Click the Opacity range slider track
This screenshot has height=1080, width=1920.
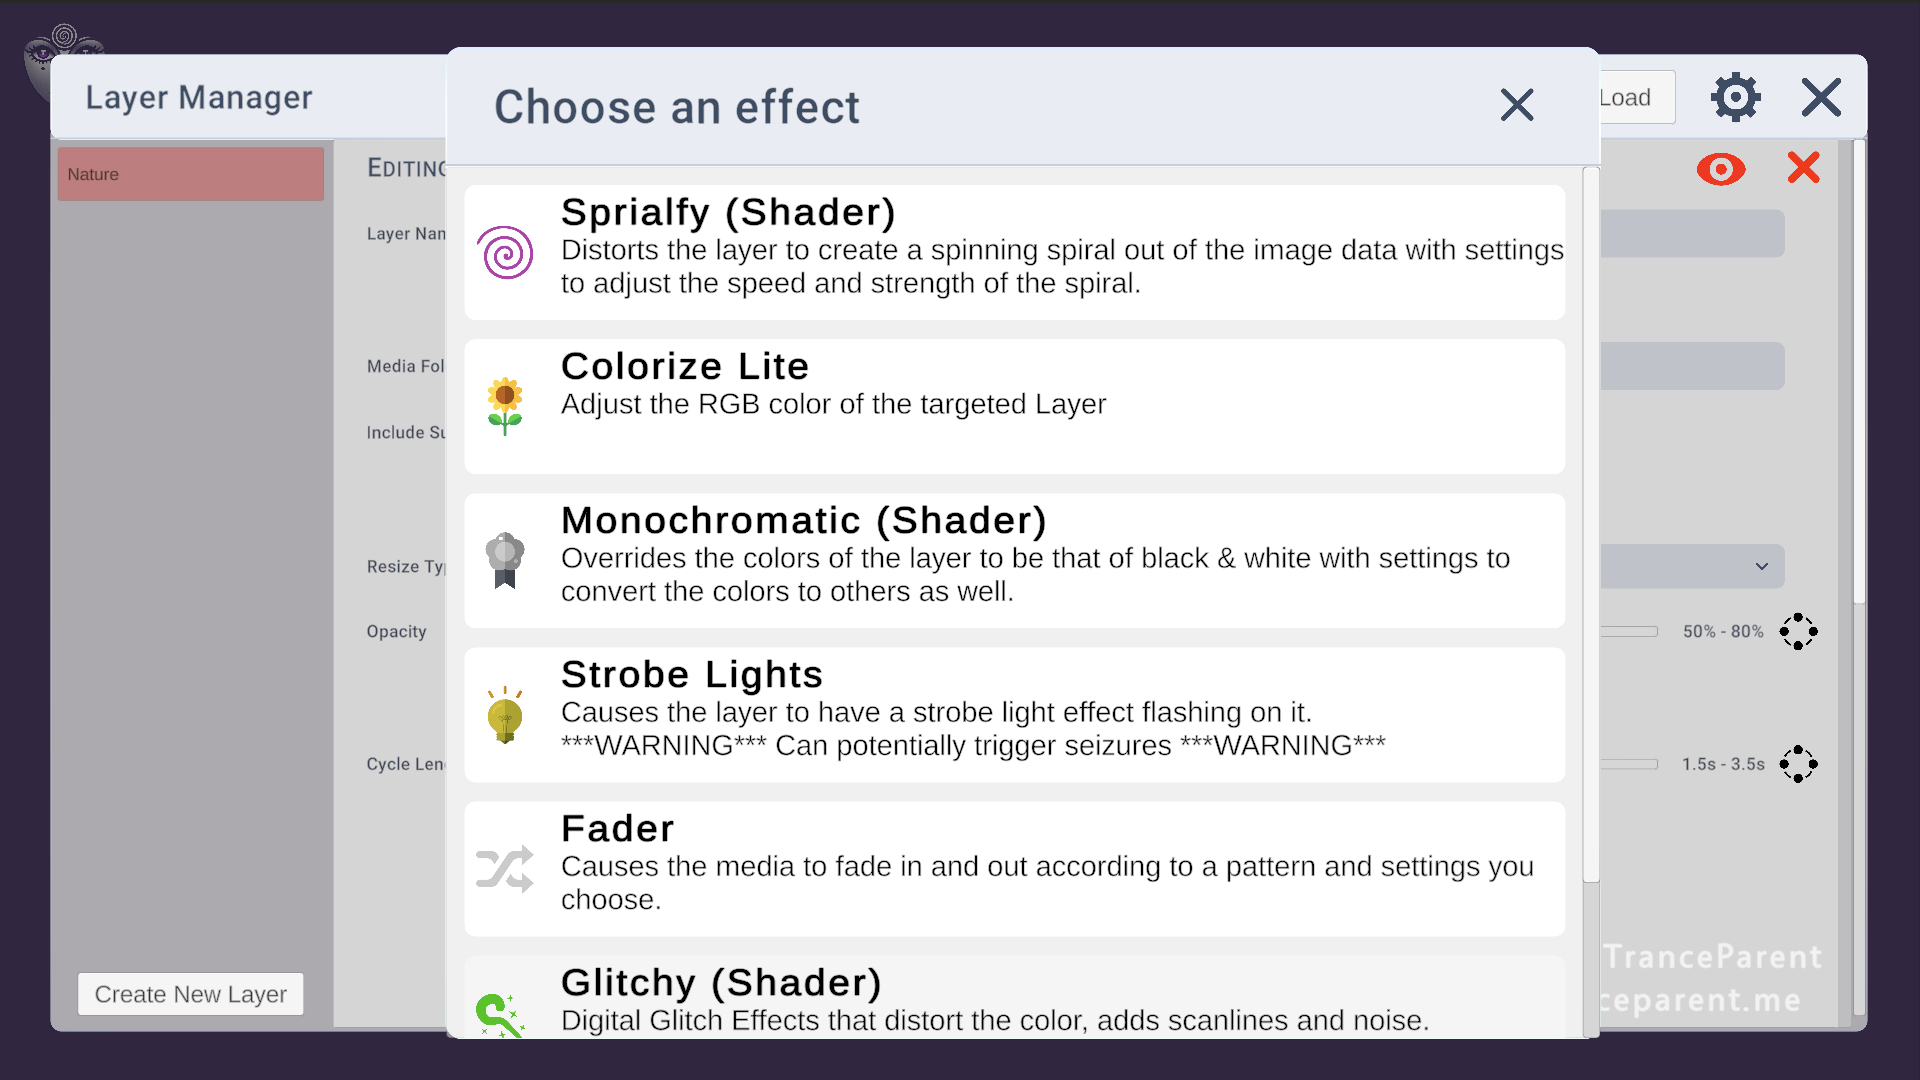pos(1629,631)
